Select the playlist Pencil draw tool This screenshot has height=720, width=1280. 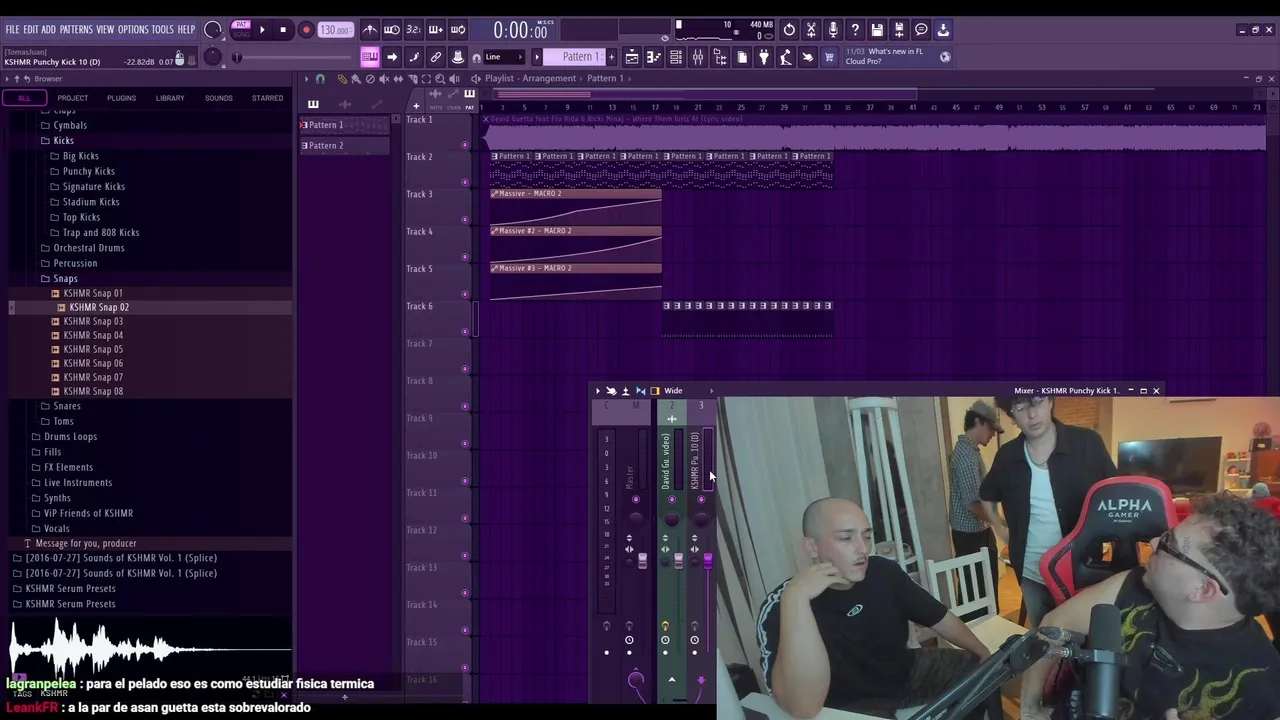click(x=342, y=78)
